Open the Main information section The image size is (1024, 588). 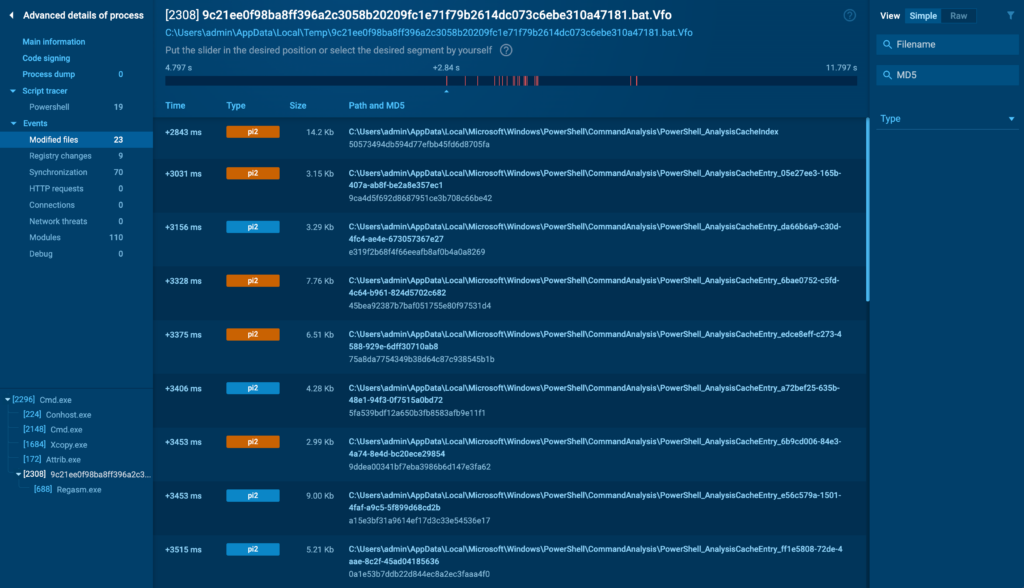[x=54, y=42]
